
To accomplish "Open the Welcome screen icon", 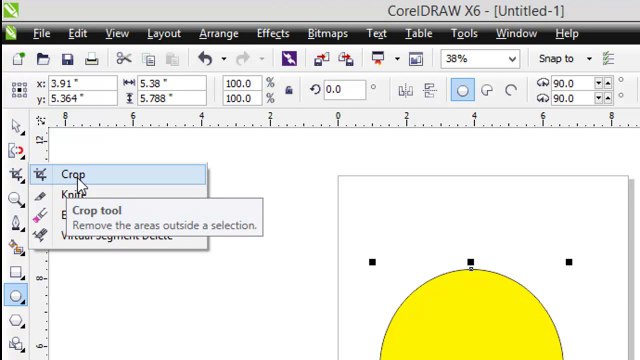I will [416, 59].
